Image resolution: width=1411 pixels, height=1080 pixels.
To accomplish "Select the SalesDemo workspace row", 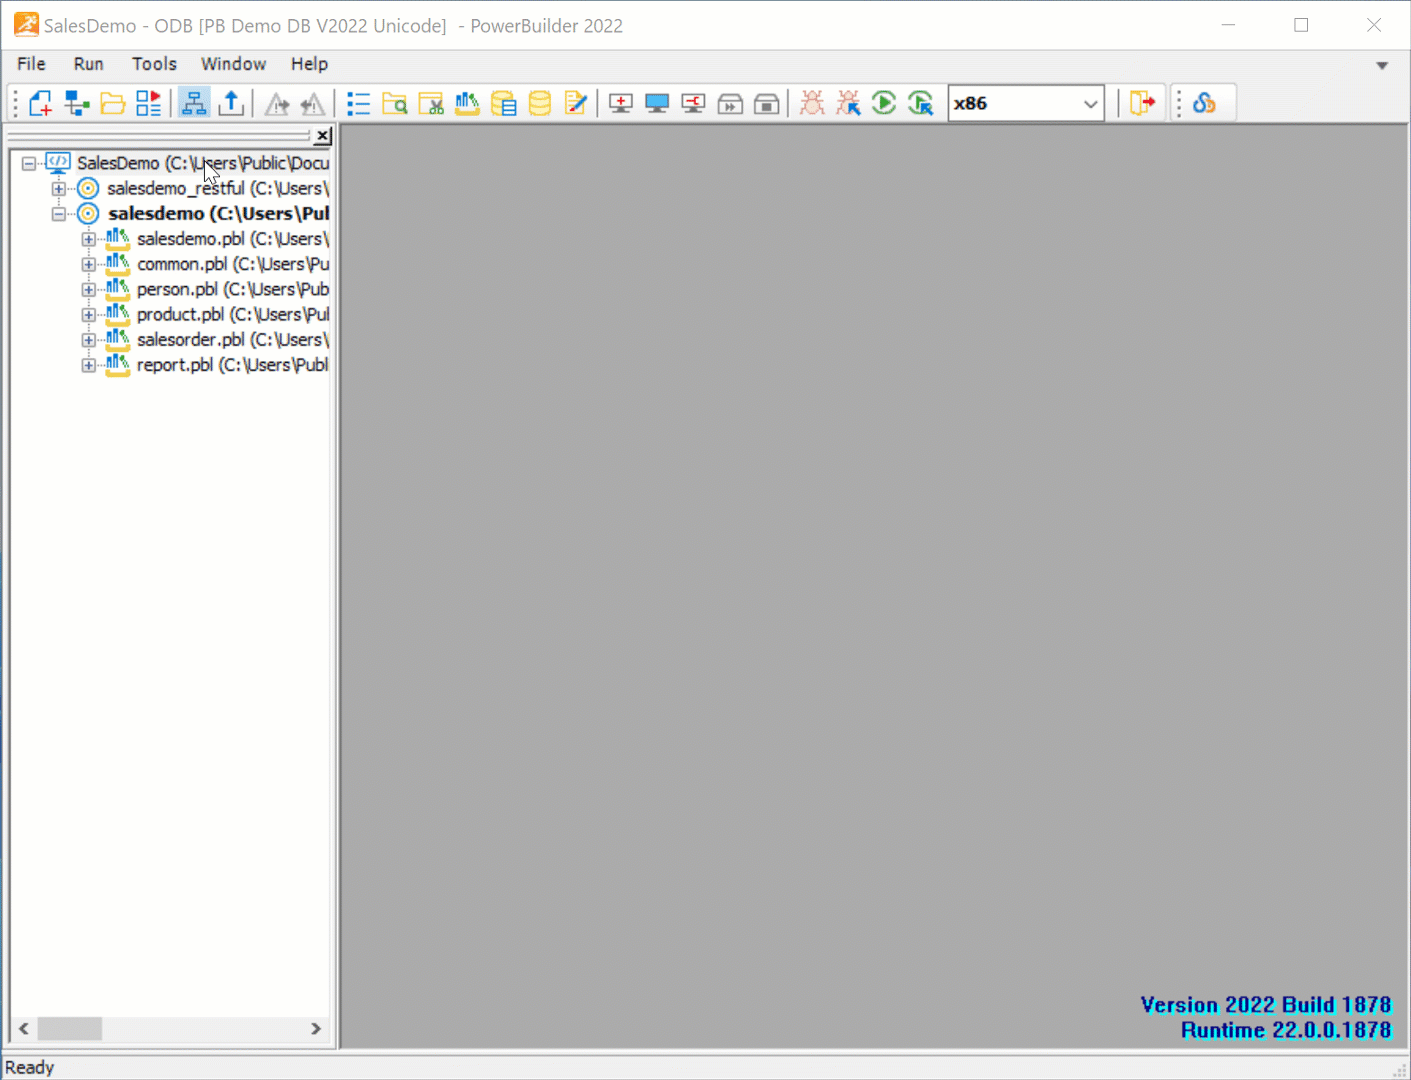I will [203, 163].
